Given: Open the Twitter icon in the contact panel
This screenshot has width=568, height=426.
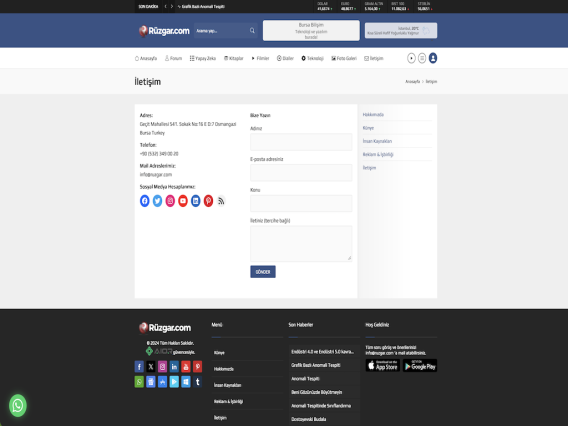Looking at the screenshot, I should 157,201.
